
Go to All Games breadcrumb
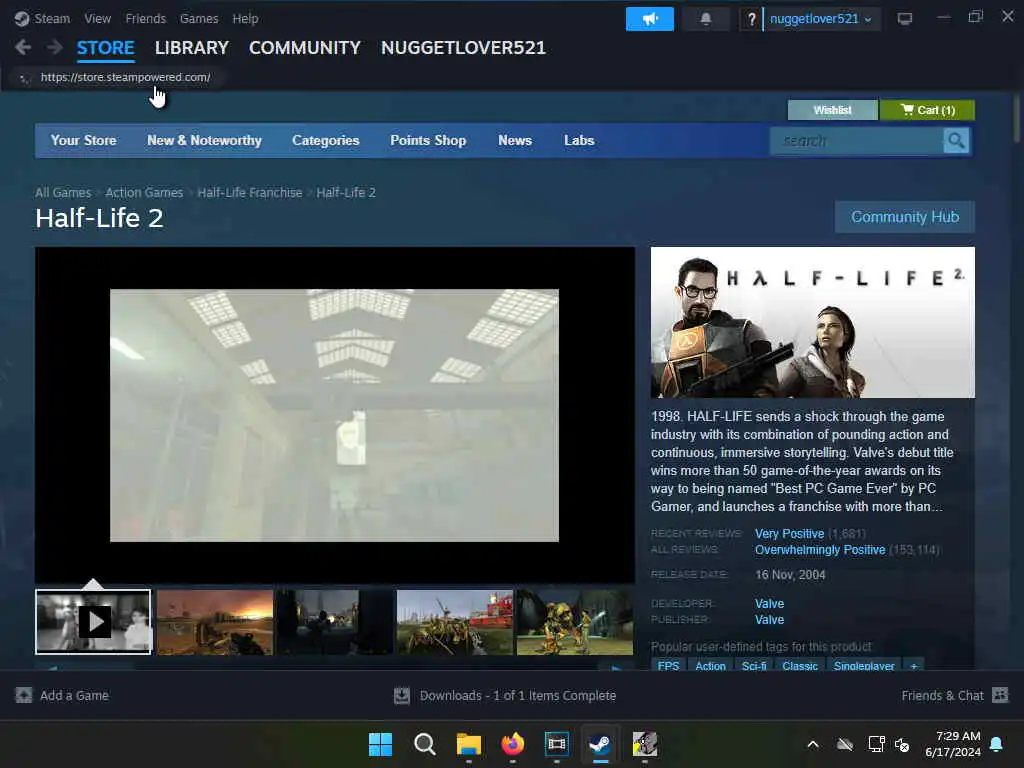pyautogui.click(x=63, y=192)
